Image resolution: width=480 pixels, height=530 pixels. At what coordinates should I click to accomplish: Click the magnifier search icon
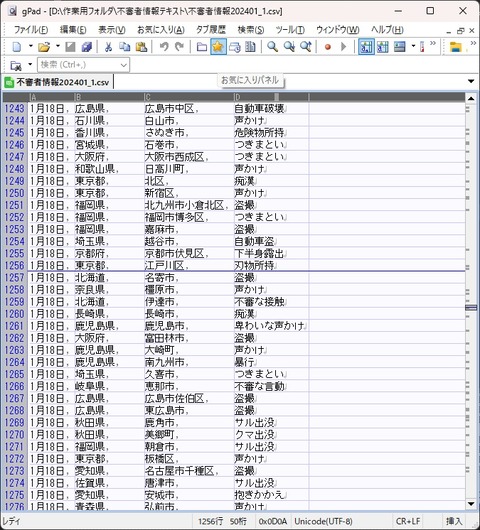pos(272,47)
